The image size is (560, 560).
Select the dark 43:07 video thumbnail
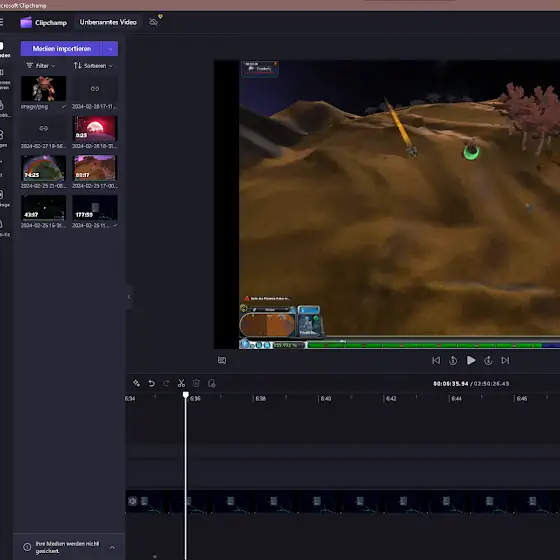click(44, 208)
